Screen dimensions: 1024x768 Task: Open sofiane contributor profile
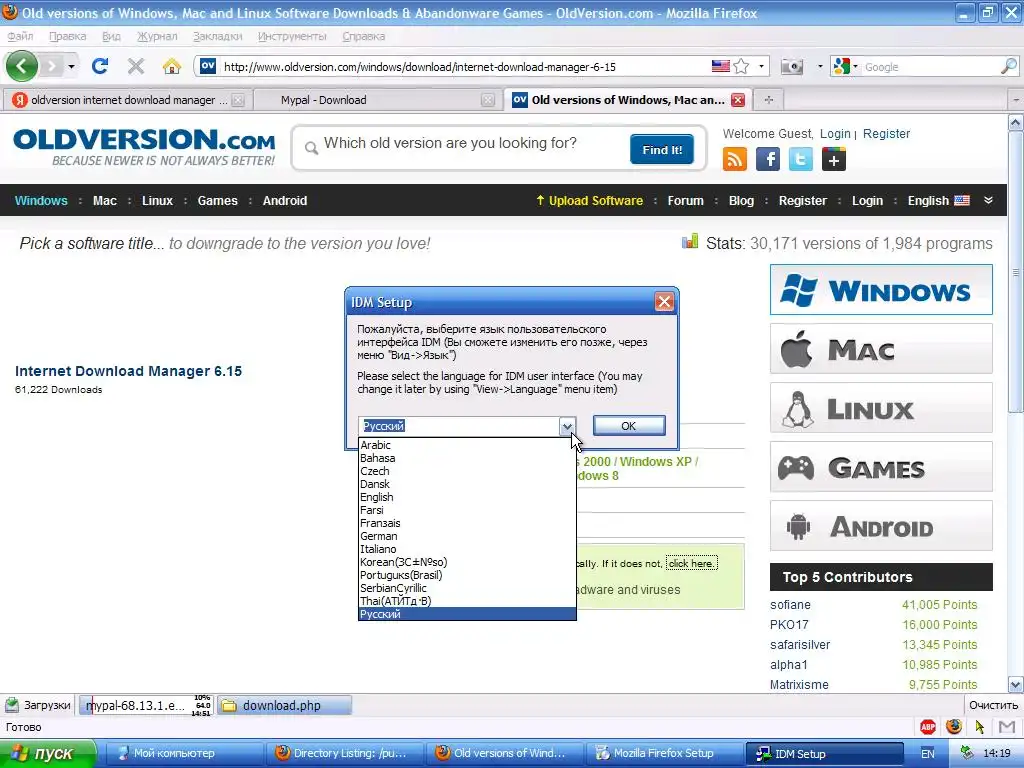[x=790, y=605]
